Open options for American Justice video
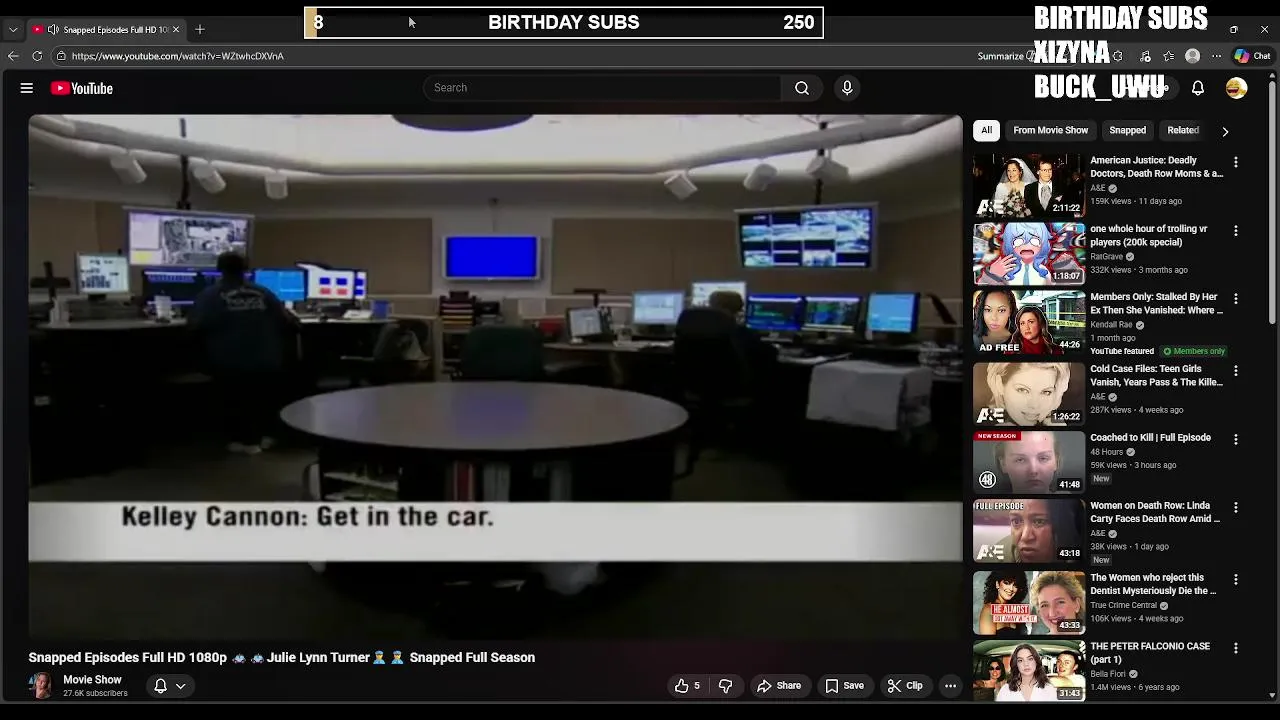Viewport: 1280px width, 720px height. click(1236, 162)
